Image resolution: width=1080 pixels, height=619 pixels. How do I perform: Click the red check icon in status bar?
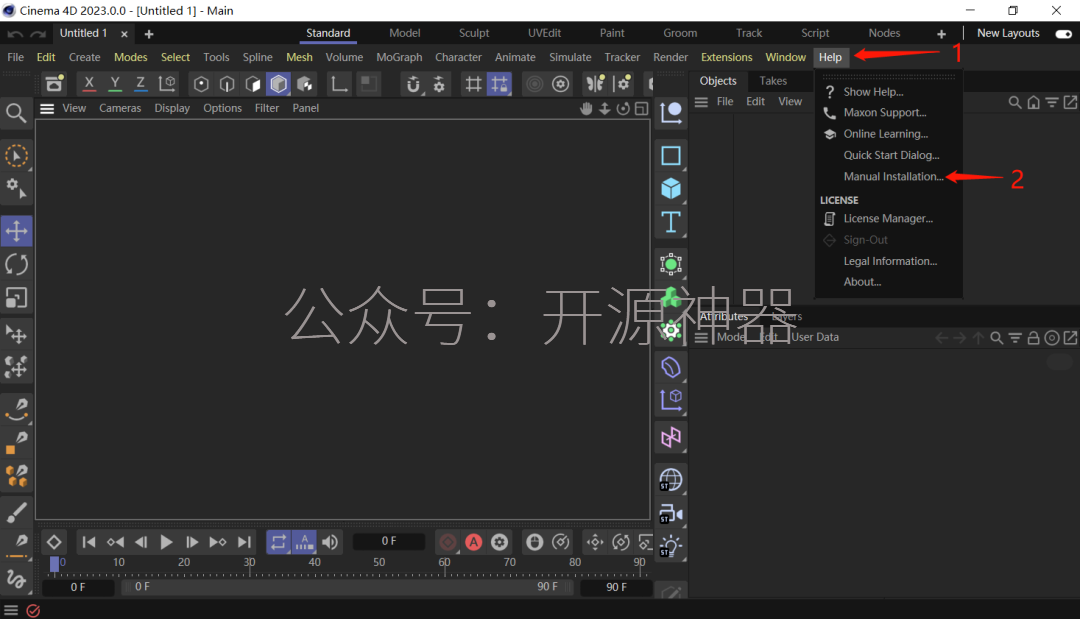33,610
